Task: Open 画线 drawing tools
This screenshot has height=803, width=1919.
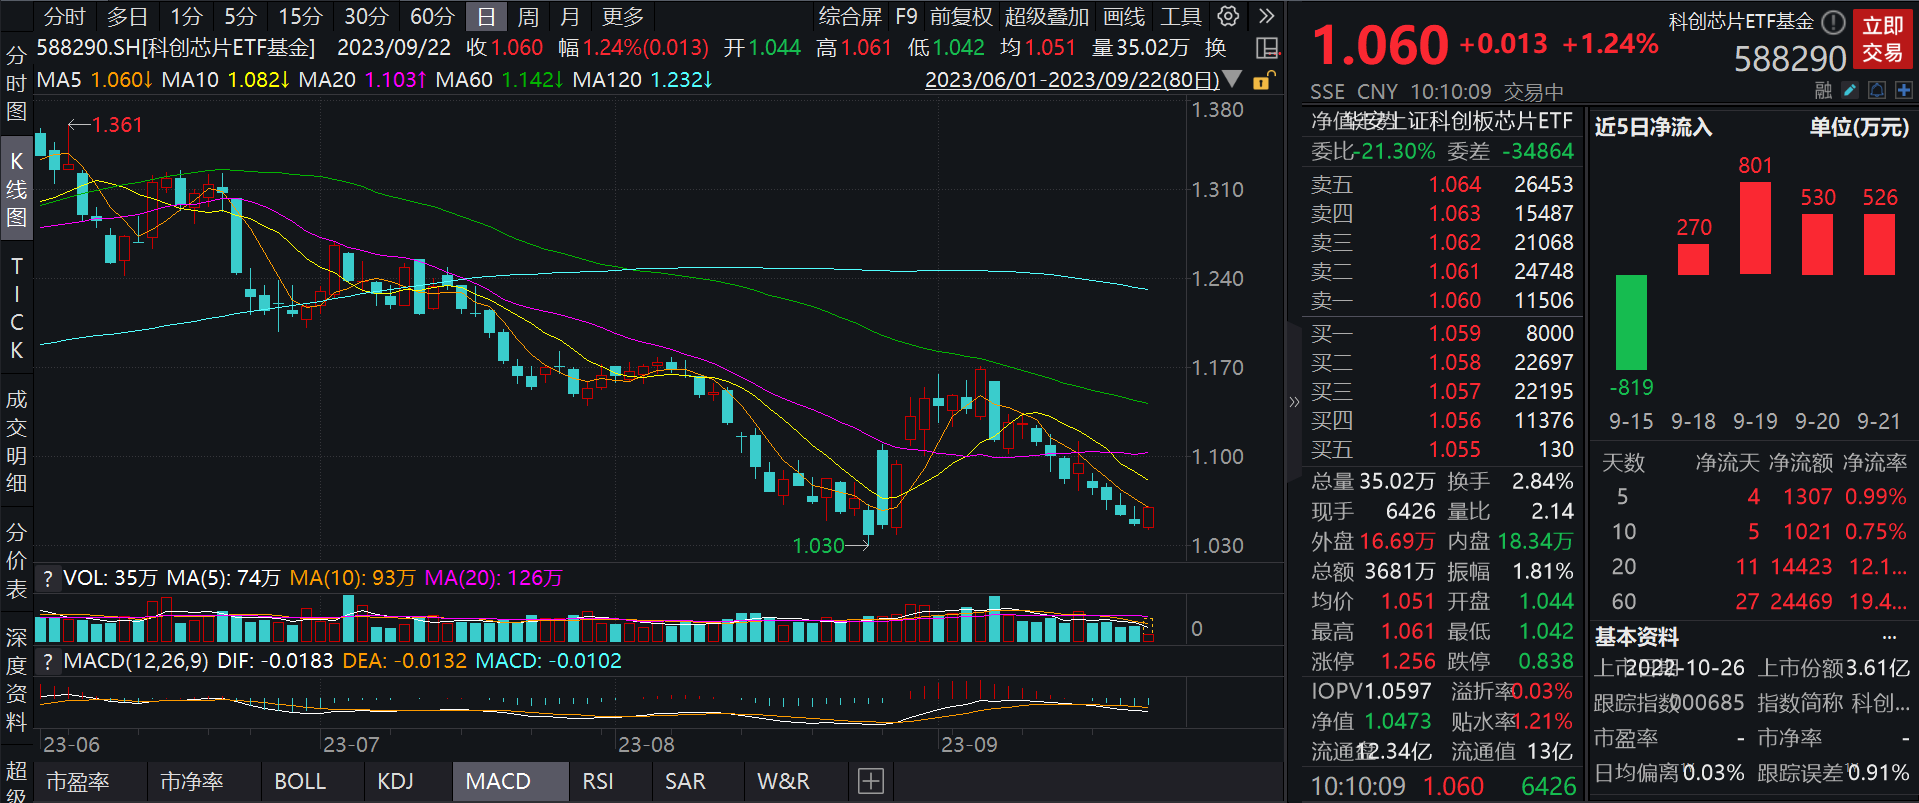Action: pyautogui.click(x=1124, y=17)
